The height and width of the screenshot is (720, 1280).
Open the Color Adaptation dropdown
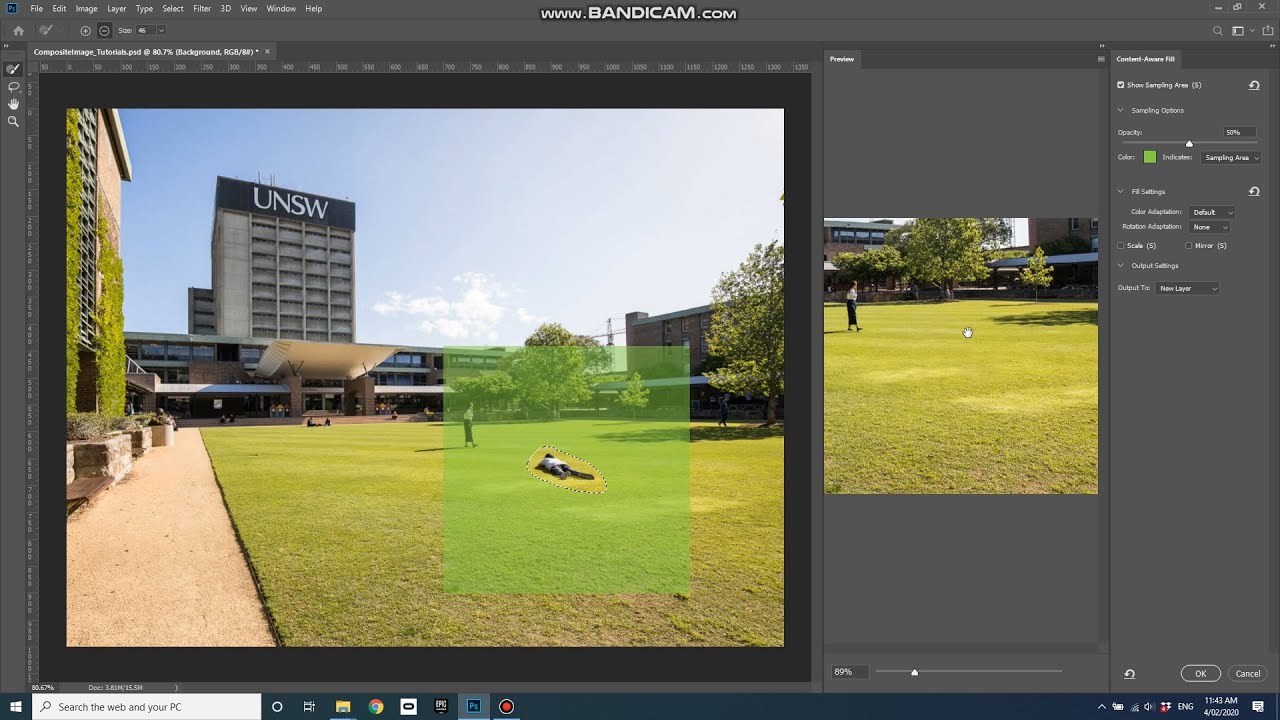[1212, 212]
